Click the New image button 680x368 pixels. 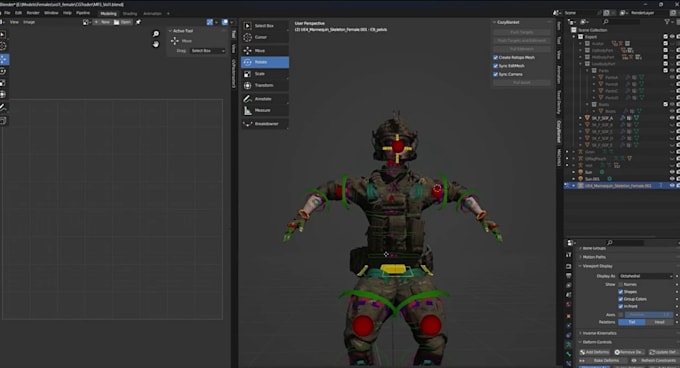102,22
